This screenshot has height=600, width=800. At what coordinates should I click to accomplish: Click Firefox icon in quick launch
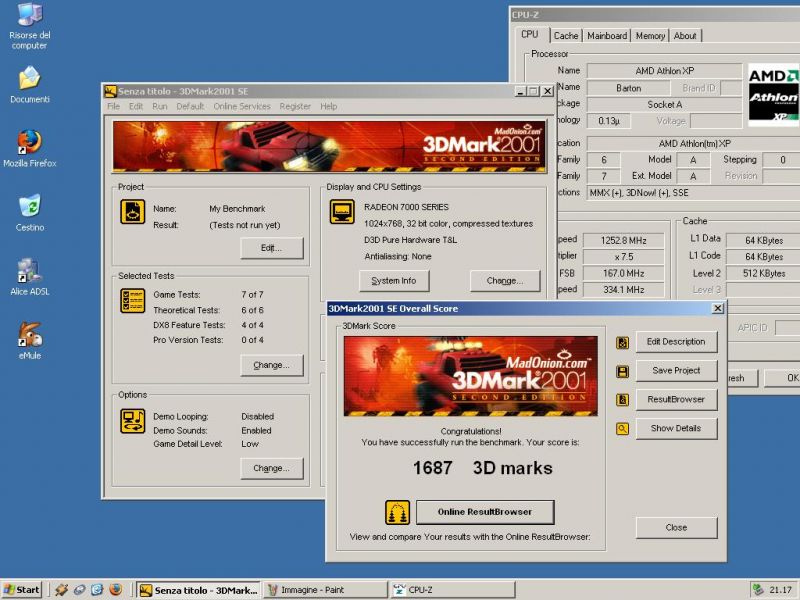115,590
